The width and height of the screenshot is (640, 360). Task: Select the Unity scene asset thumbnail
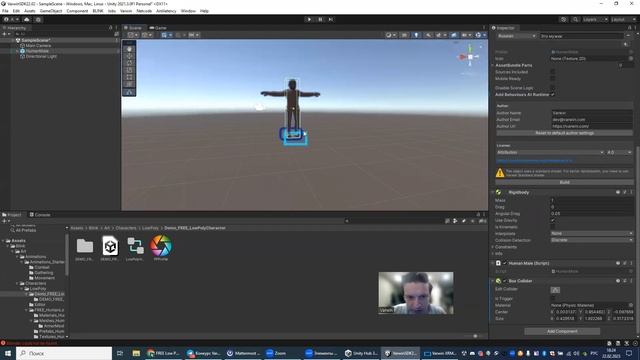(110, 246)
